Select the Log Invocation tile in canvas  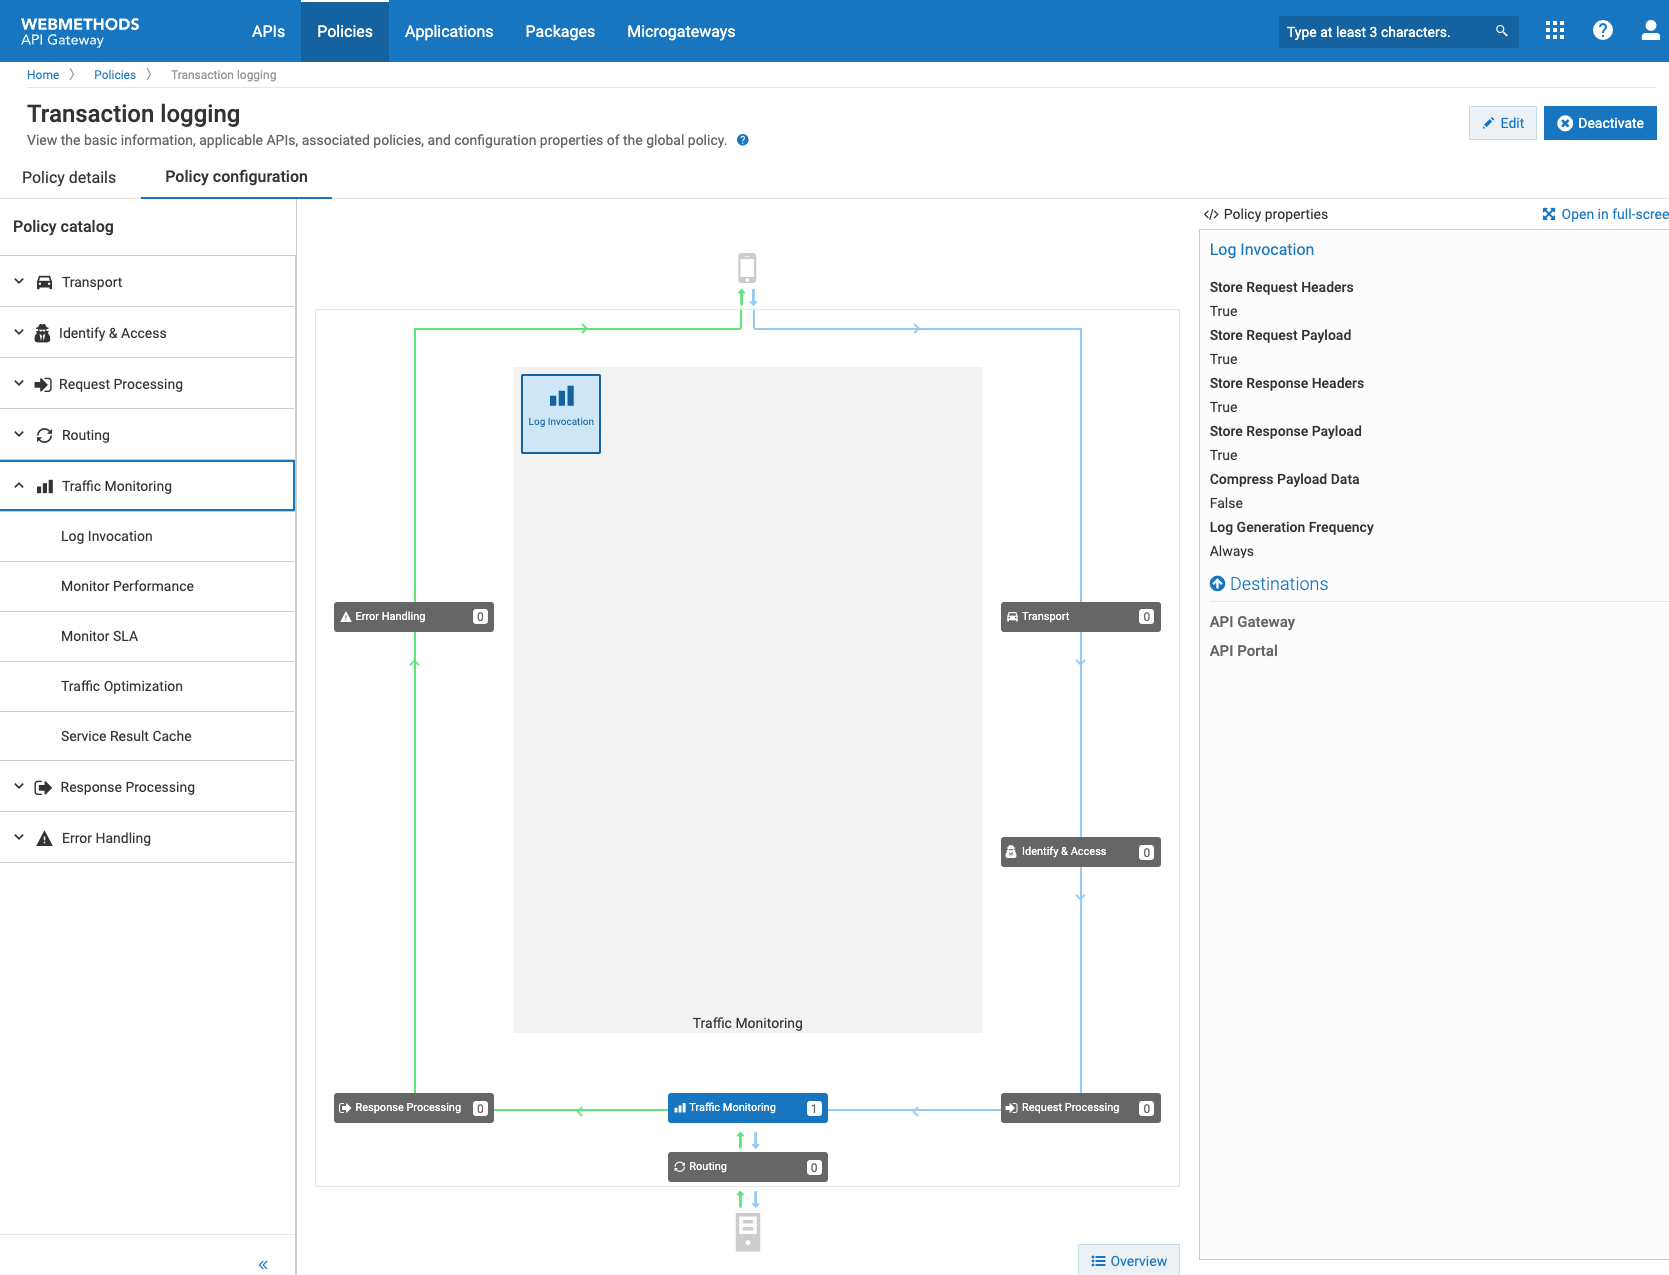(561, 413)
